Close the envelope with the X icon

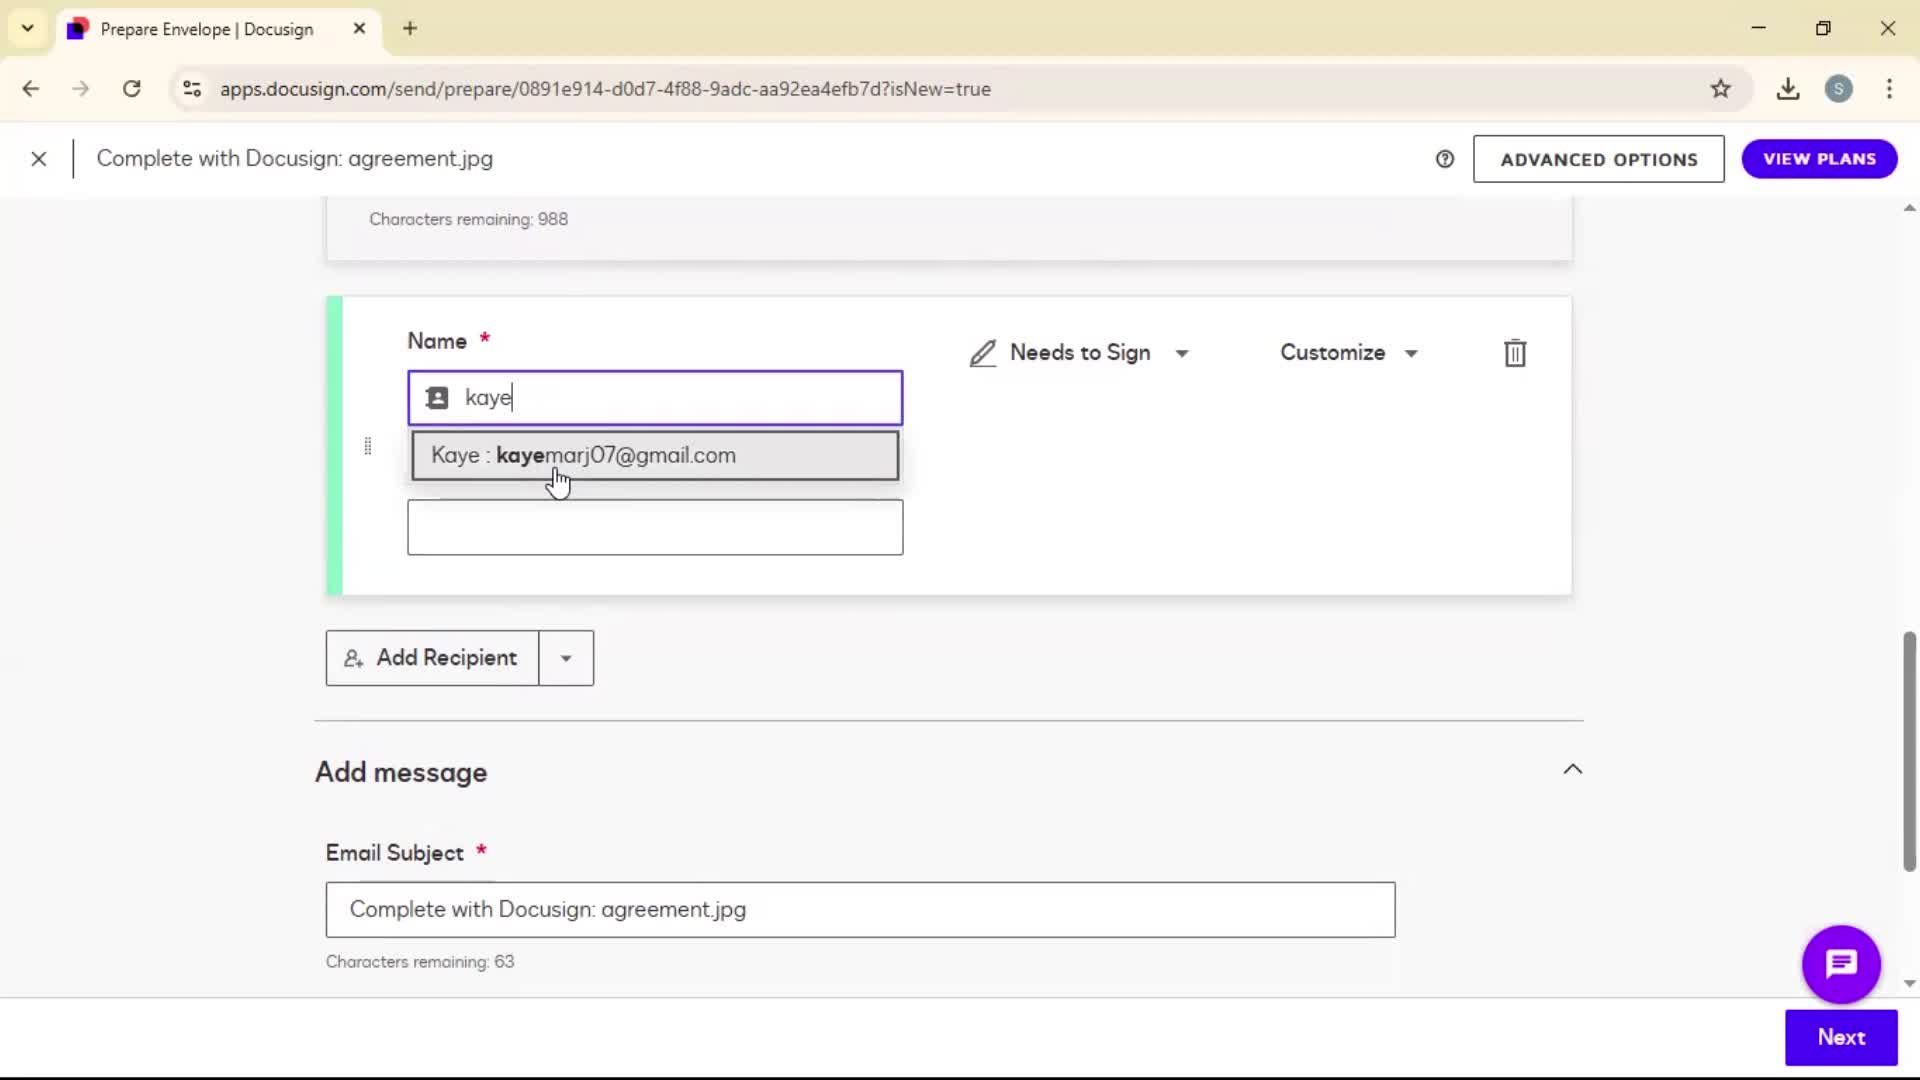click(x=39, y=159)
